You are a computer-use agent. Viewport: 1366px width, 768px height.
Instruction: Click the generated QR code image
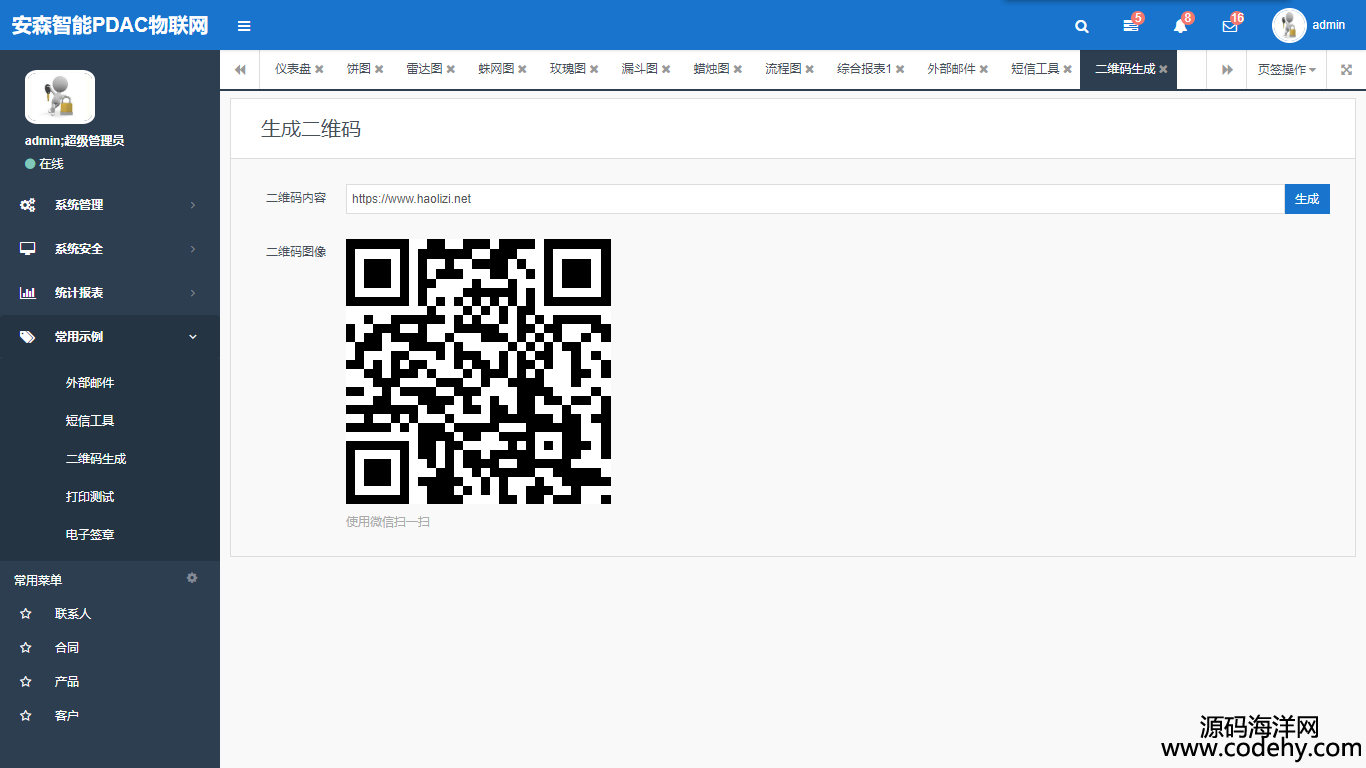tap(478, 371)
